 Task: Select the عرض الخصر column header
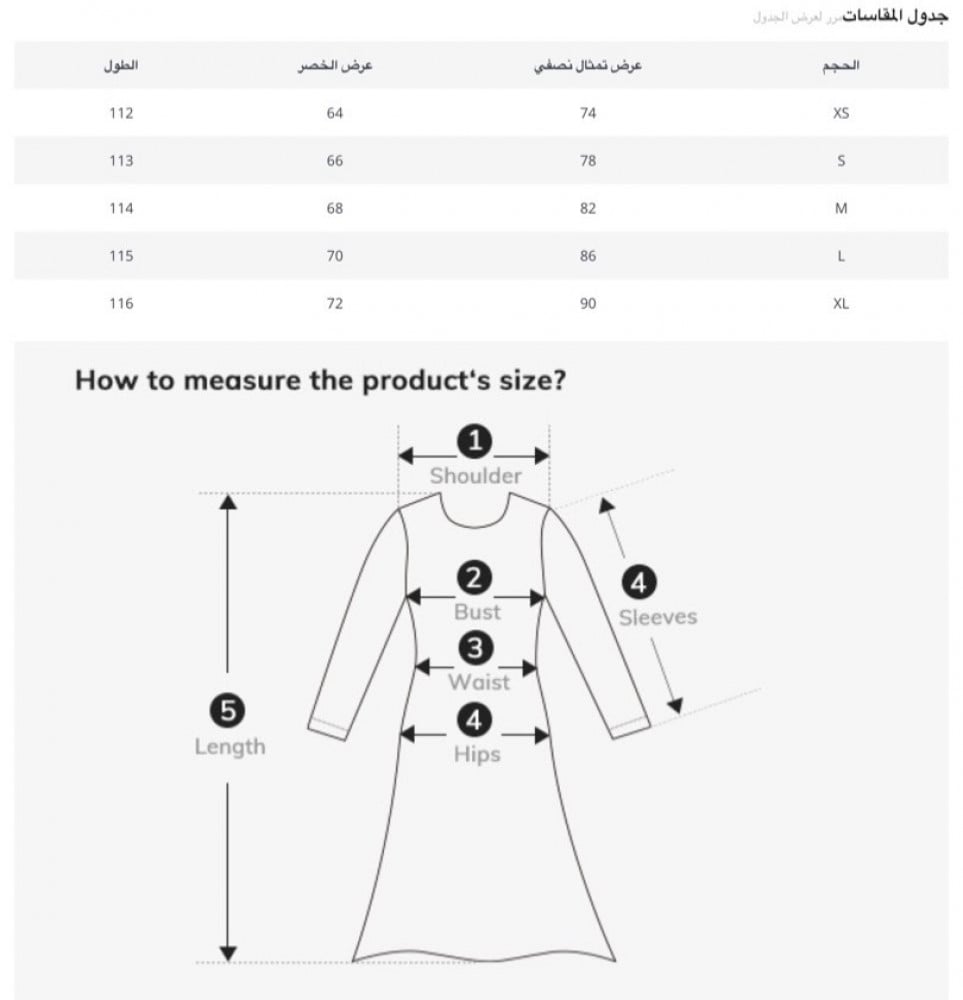click(x=334, y=65)
